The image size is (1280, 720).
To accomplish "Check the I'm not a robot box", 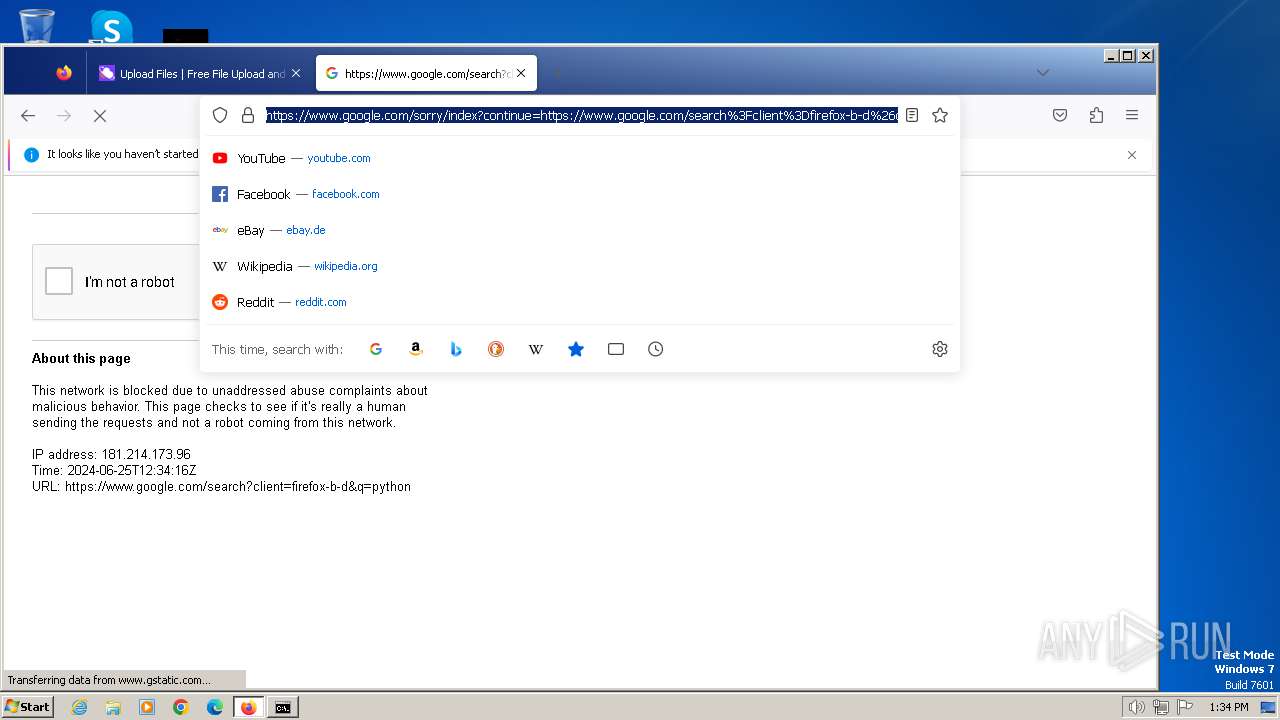I will [59, 282].
